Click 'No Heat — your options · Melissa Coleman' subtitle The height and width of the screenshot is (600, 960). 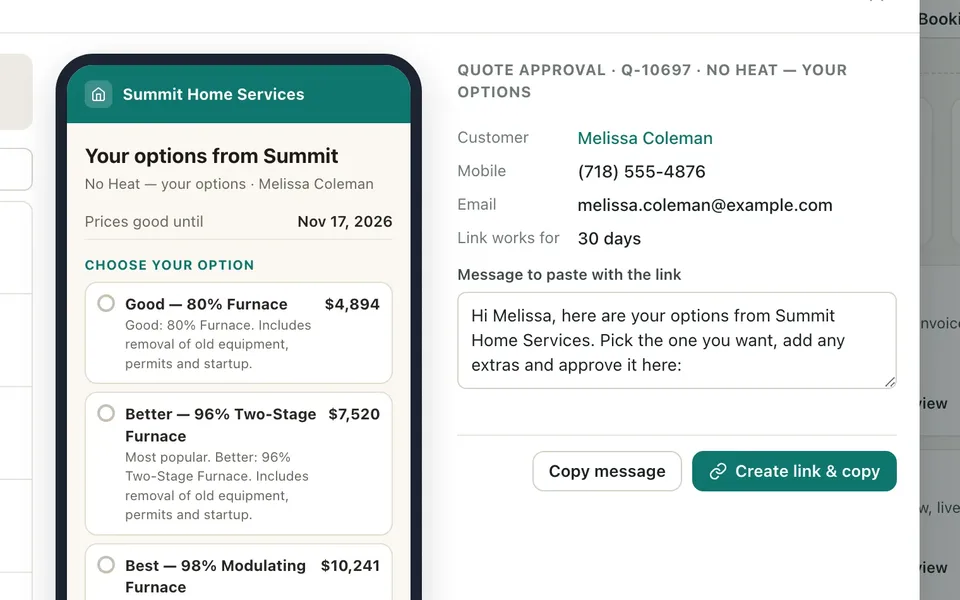pyautogui.click(x=229, y=184)
